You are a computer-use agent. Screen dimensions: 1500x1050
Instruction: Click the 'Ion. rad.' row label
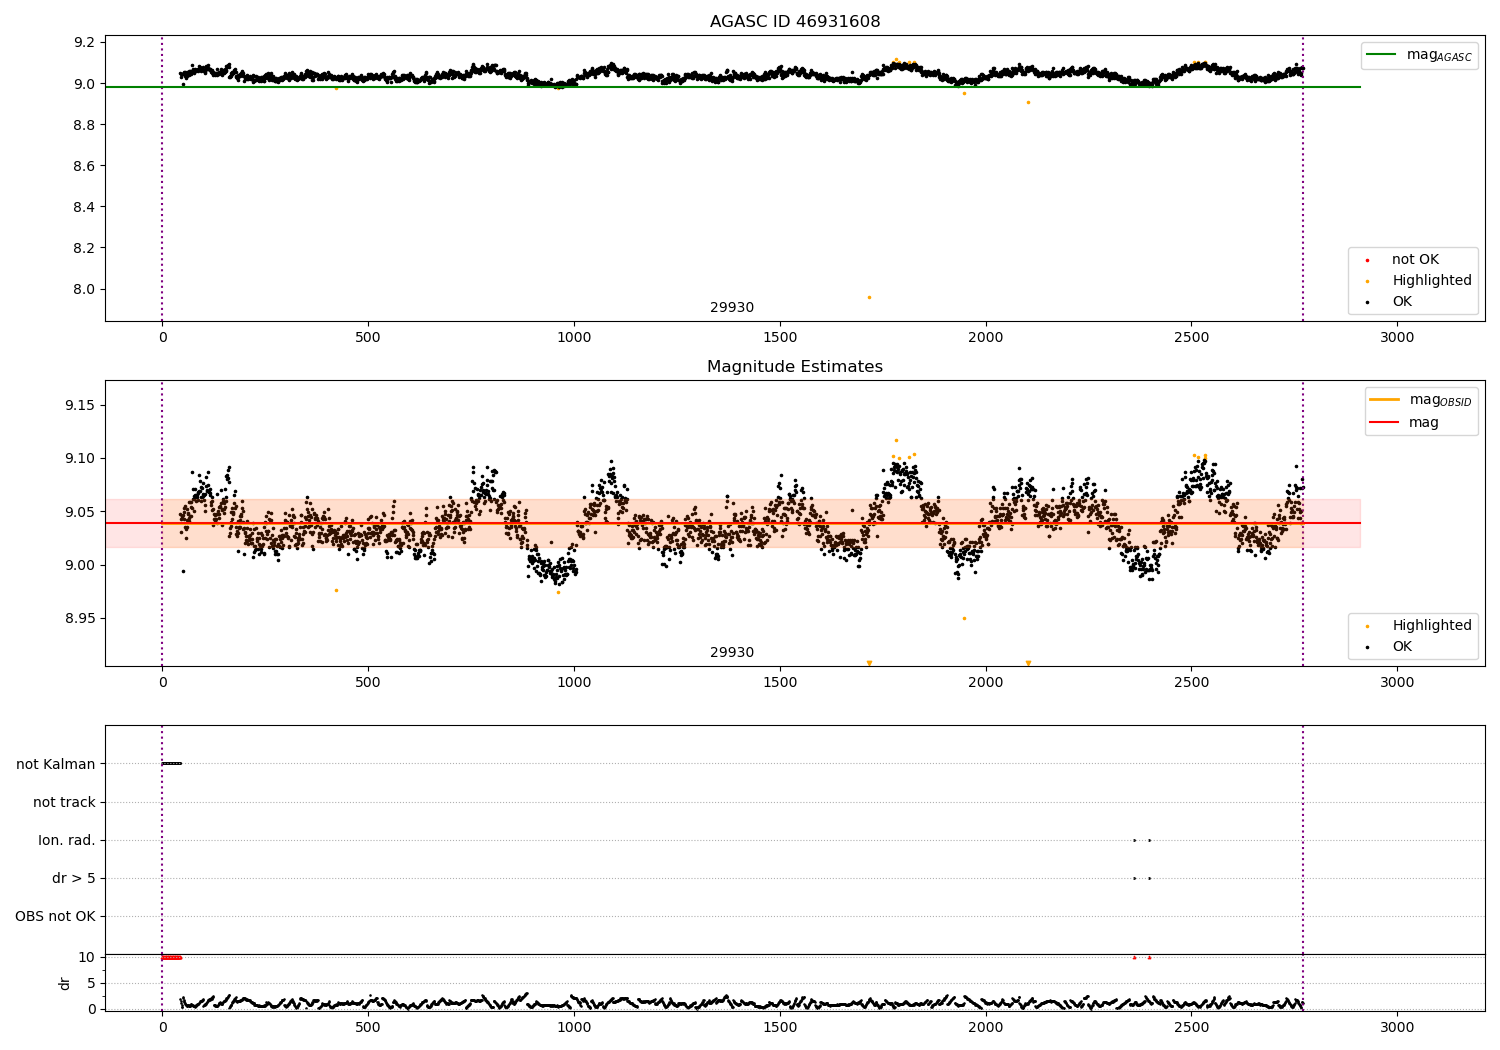pos(67,841)
